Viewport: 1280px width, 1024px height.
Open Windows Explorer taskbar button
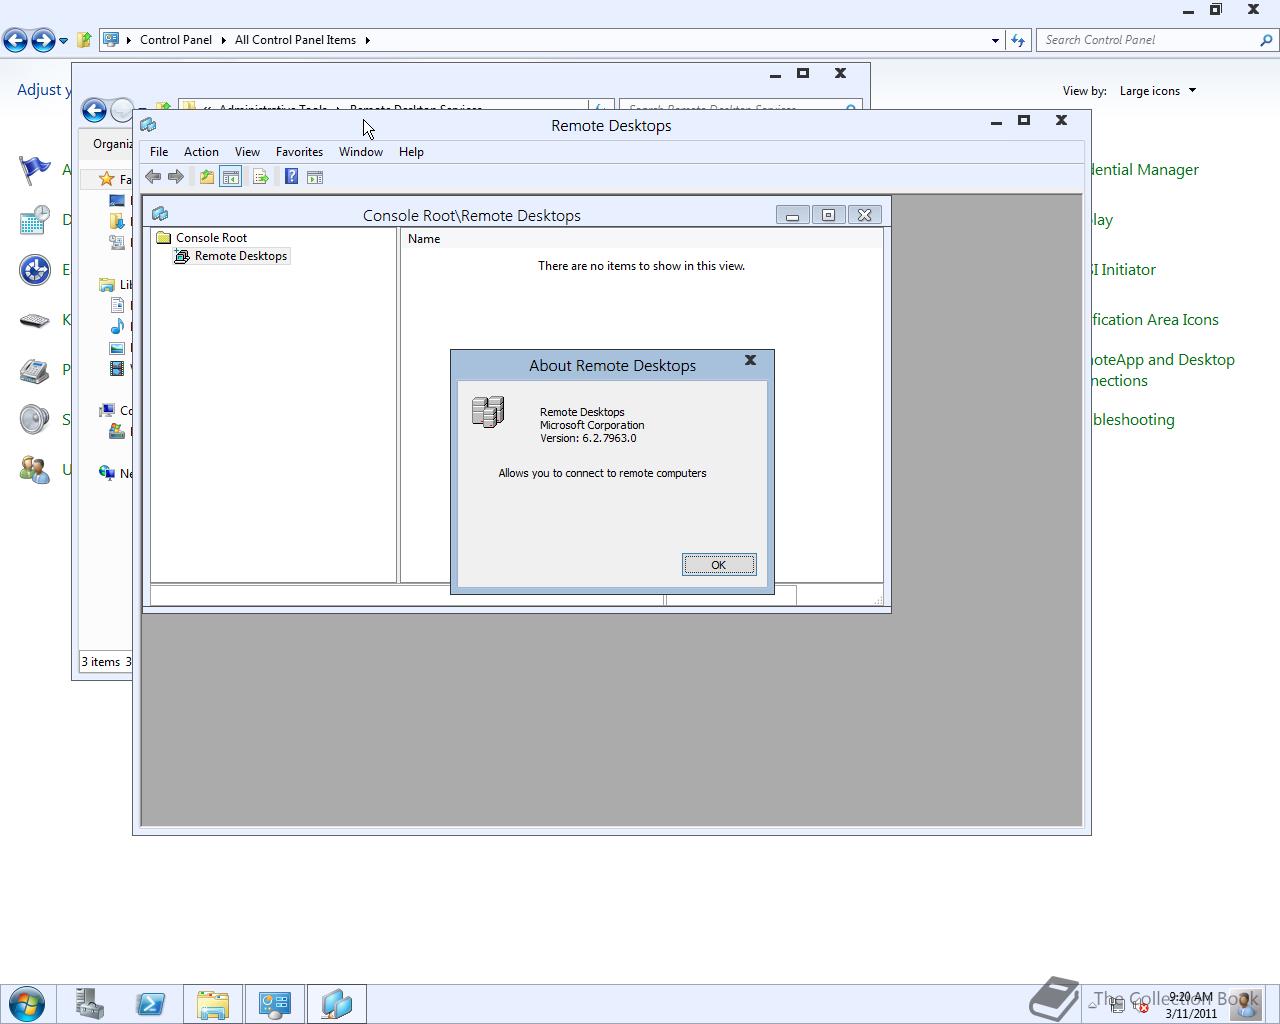point(213,1004)
